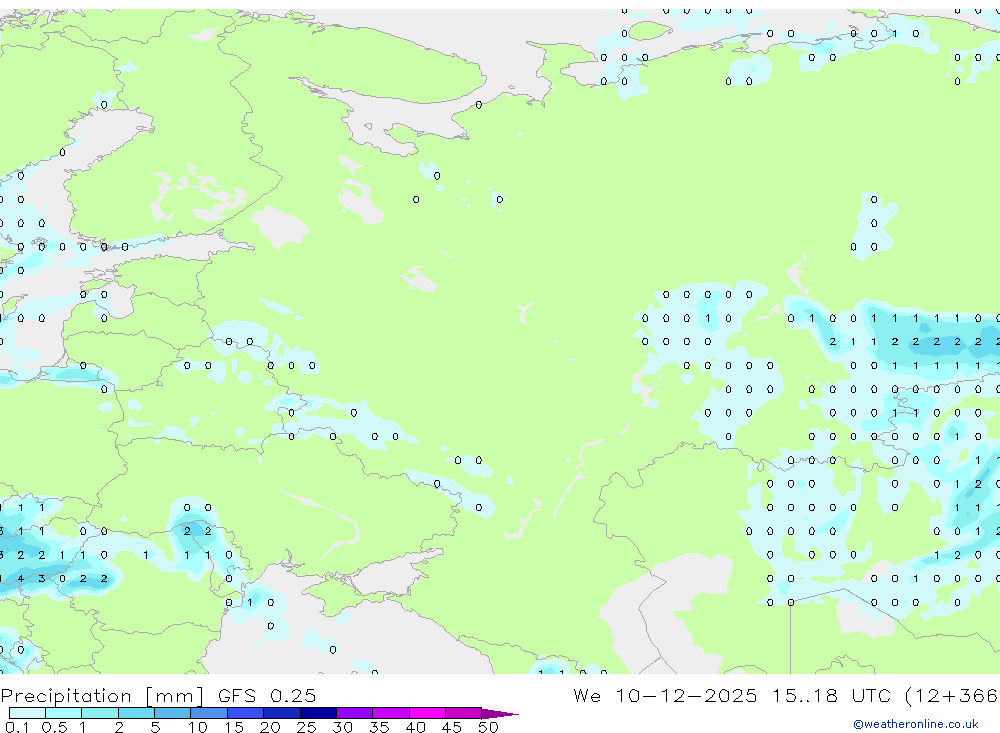Click the legend label '45'
Viewport: 1000px width, 733px height.
click(x=452, y=727)
